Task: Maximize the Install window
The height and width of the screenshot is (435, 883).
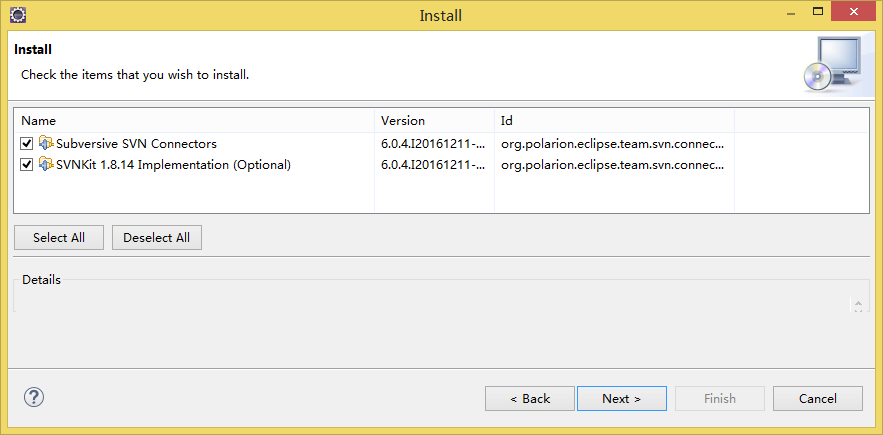Action: coord(817,11)
